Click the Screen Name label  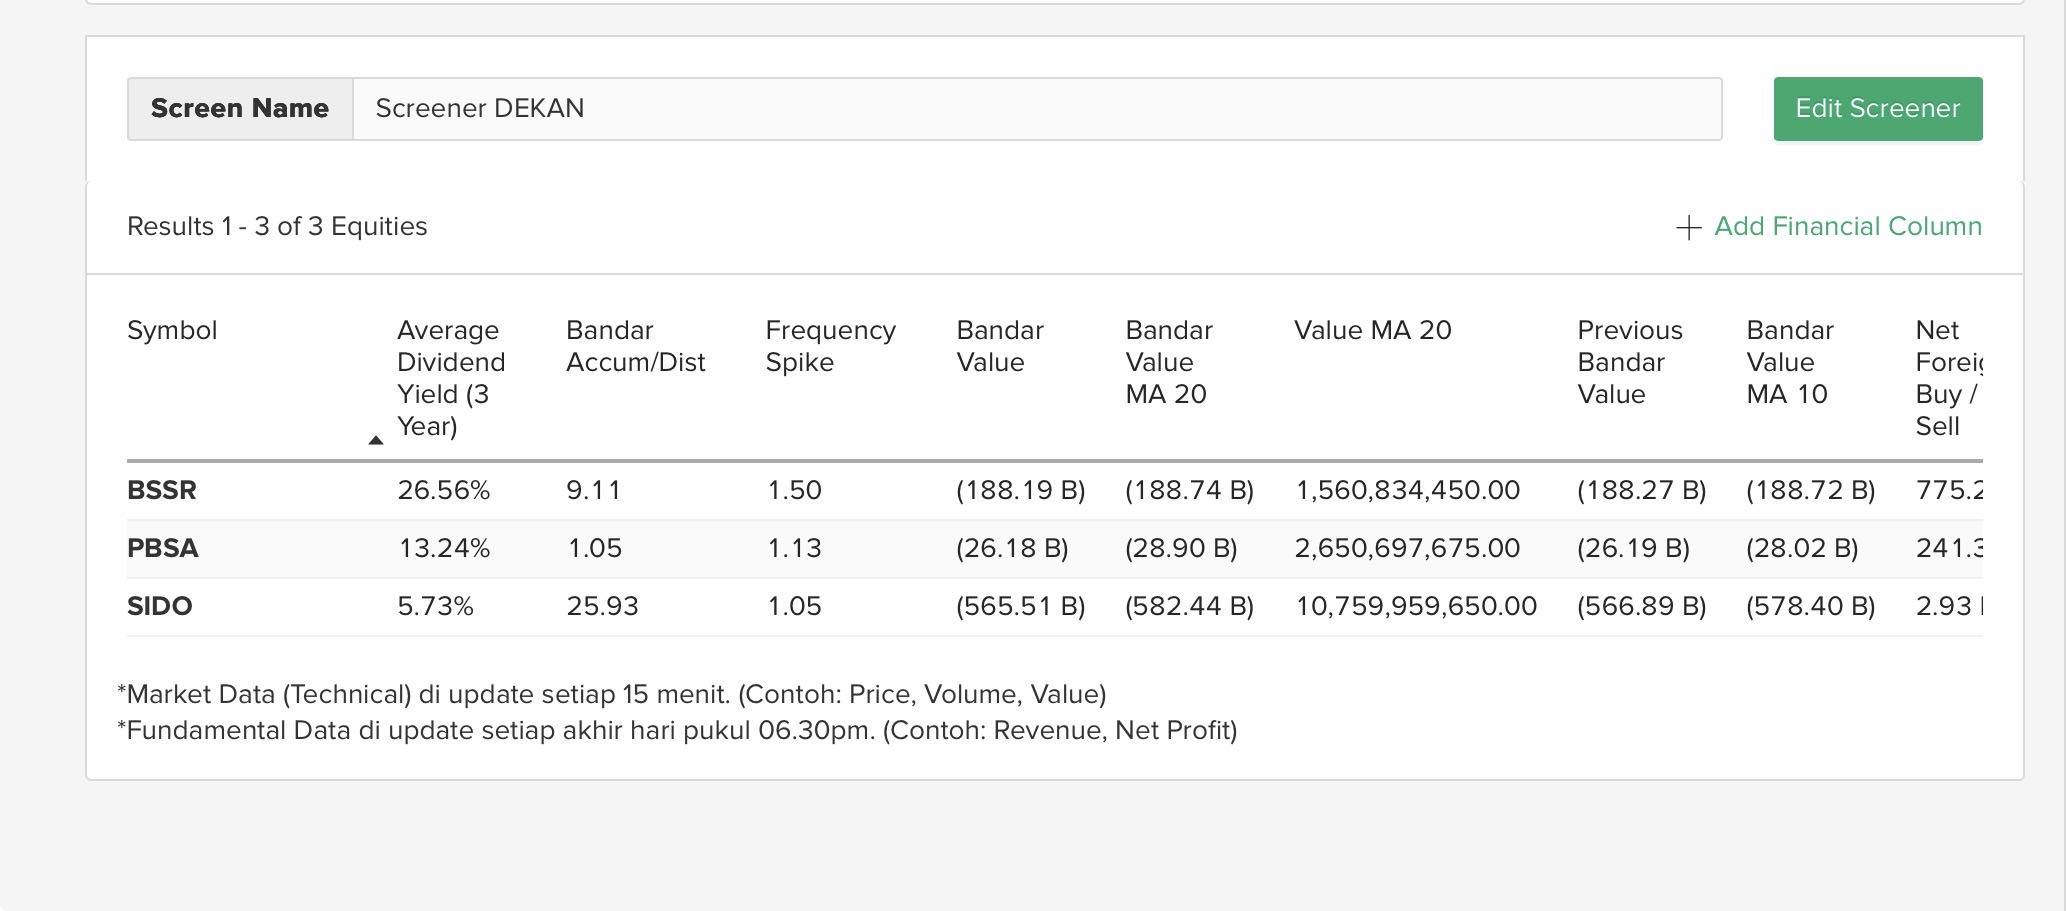click(x=240, y=109)
